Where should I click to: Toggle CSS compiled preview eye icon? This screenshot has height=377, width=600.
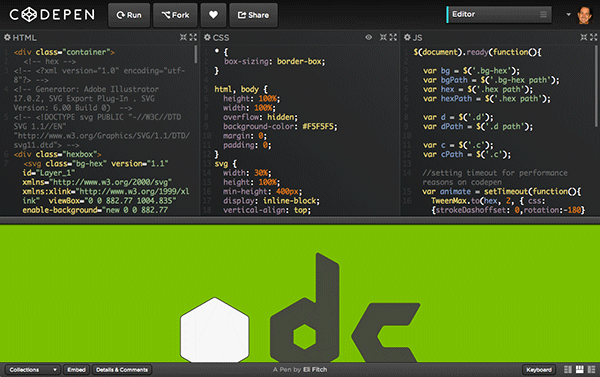point(368,37)
